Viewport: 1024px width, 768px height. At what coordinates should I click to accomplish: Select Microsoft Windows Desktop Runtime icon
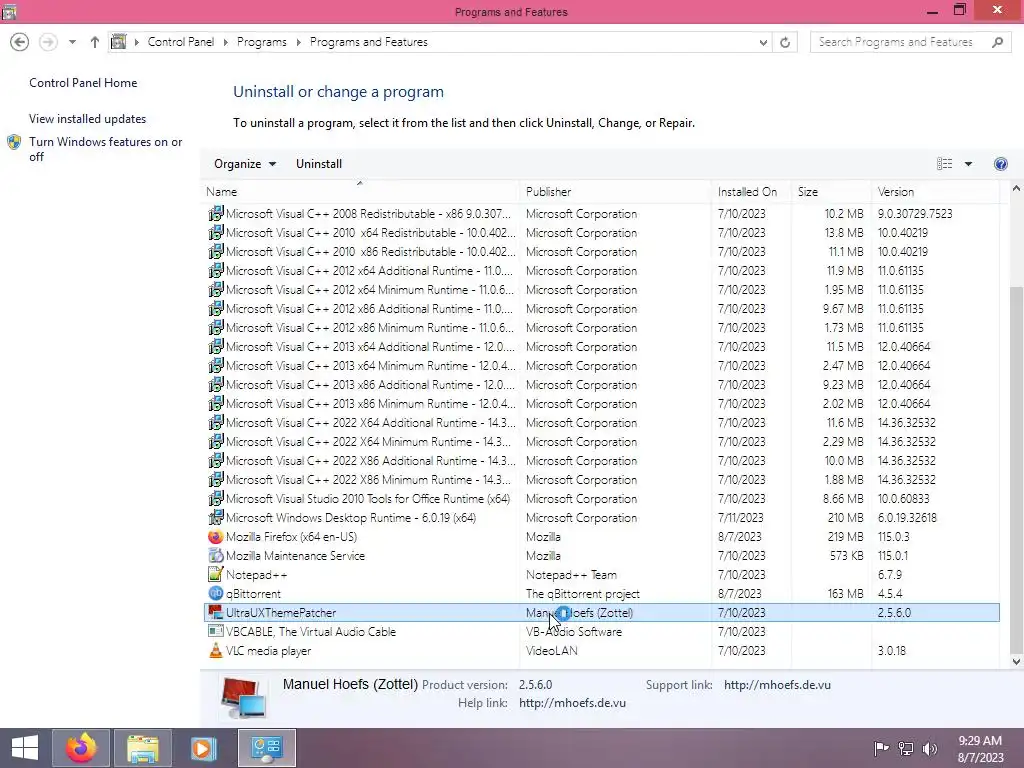pos(216,518)
